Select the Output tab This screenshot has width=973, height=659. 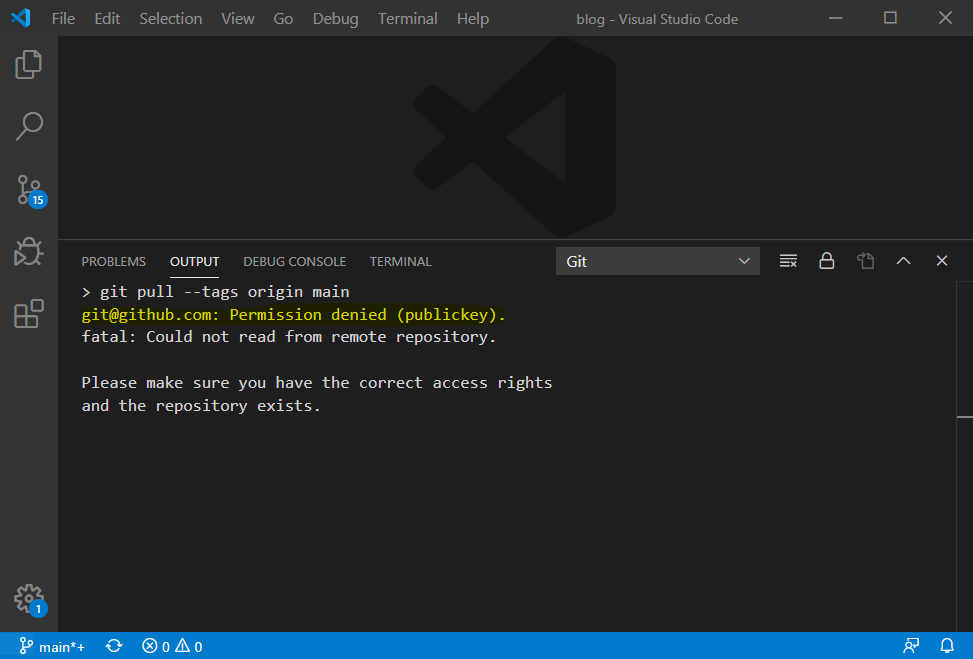(x=194, y=262)
